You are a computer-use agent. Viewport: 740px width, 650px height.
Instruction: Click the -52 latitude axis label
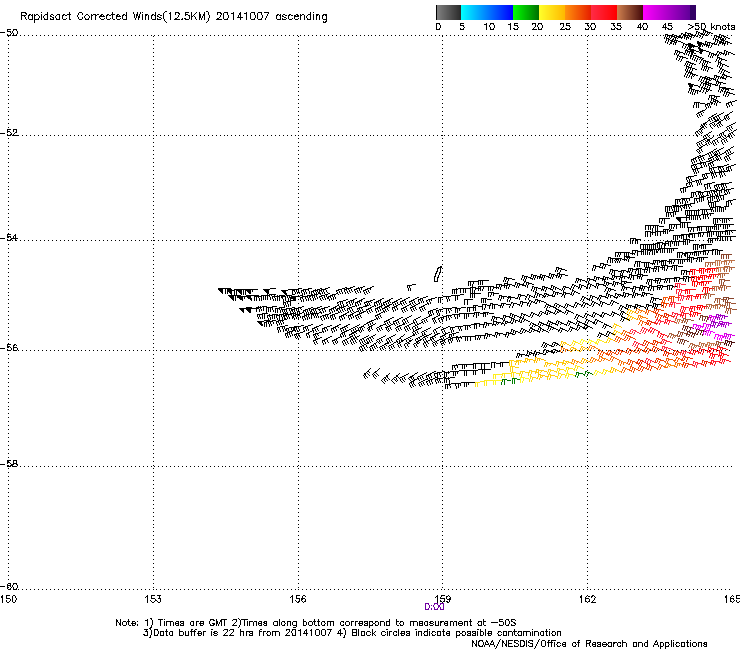point(9,133)
